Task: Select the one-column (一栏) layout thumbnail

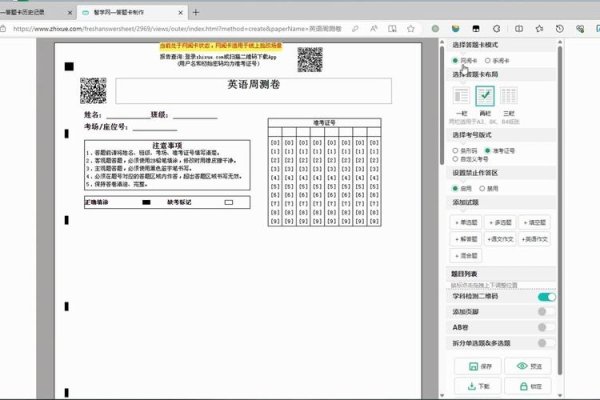Action: [x=461, y=96]
